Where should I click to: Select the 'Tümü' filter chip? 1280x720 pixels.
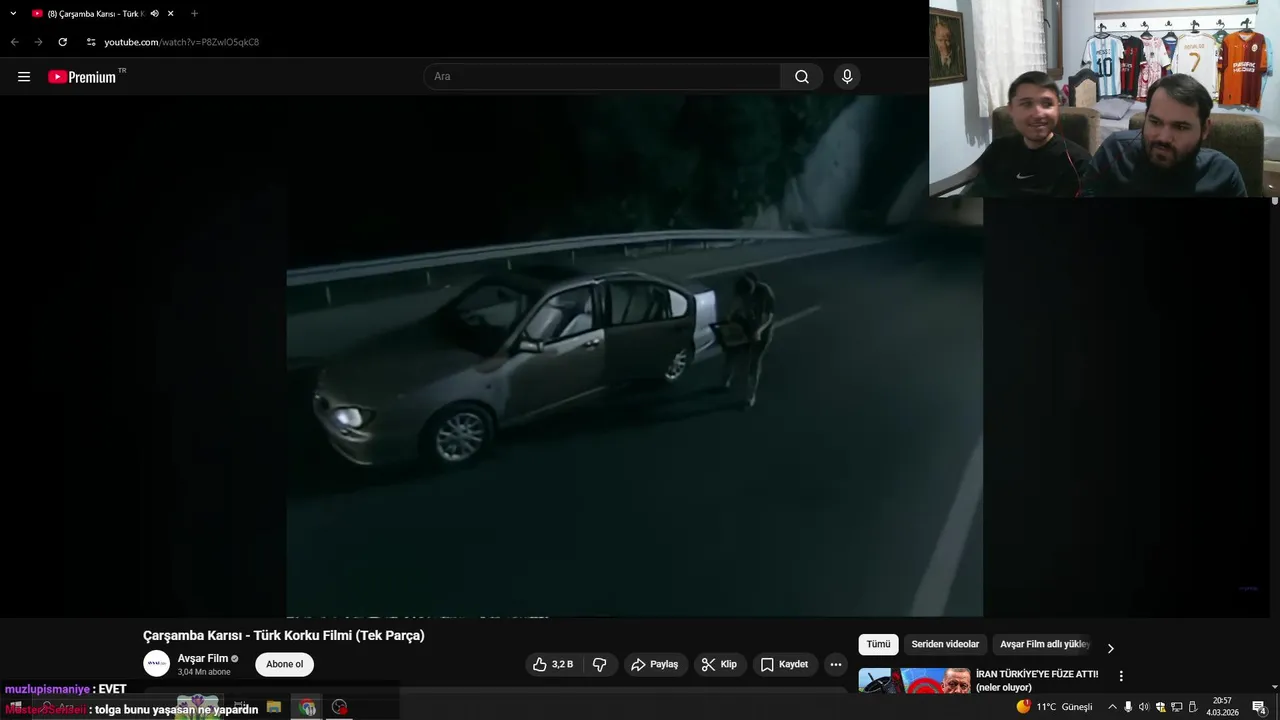tap(878, 645)
